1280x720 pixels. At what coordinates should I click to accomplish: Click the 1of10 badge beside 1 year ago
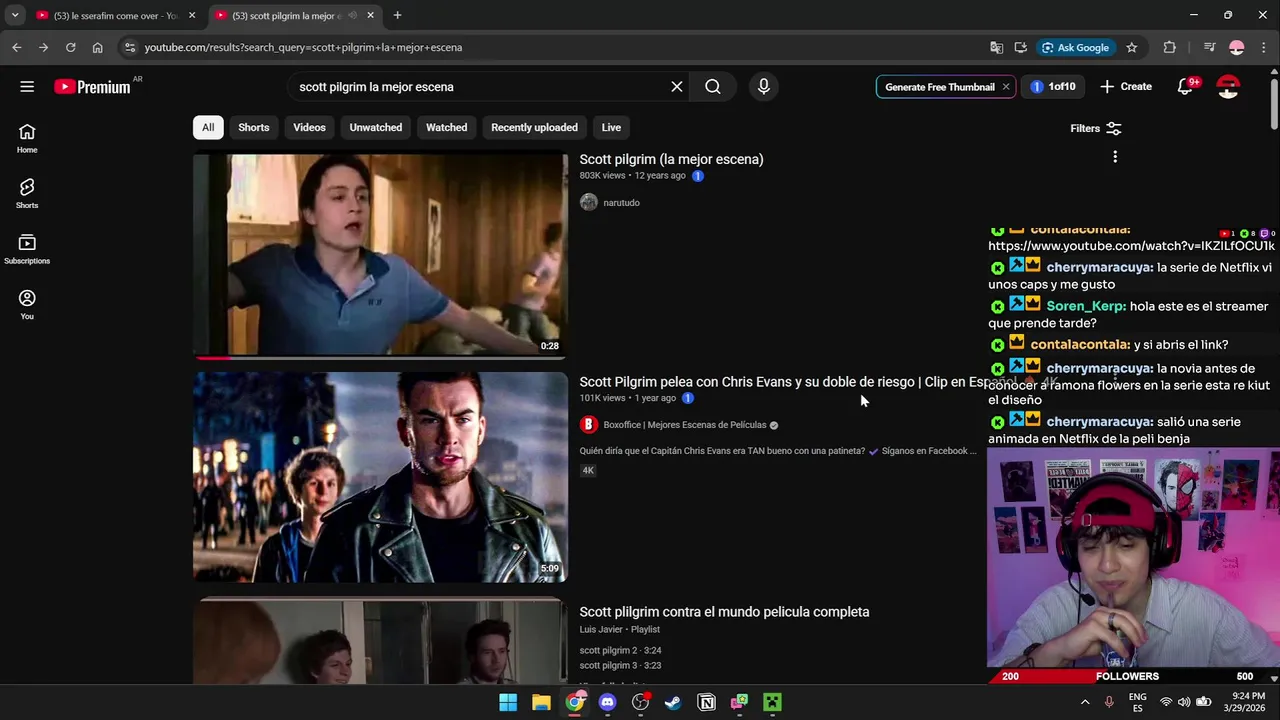point(688,398)
